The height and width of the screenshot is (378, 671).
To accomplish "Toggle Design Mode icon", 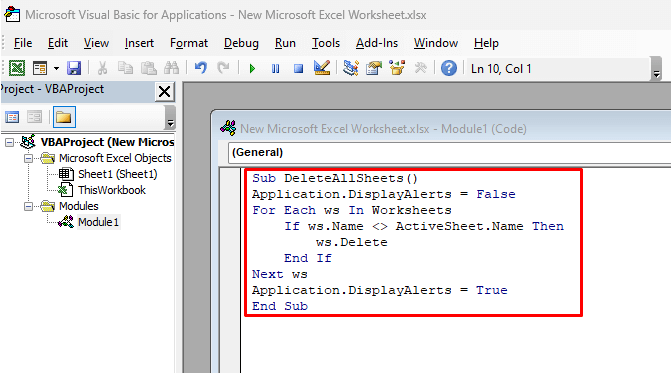I will 321,68.
